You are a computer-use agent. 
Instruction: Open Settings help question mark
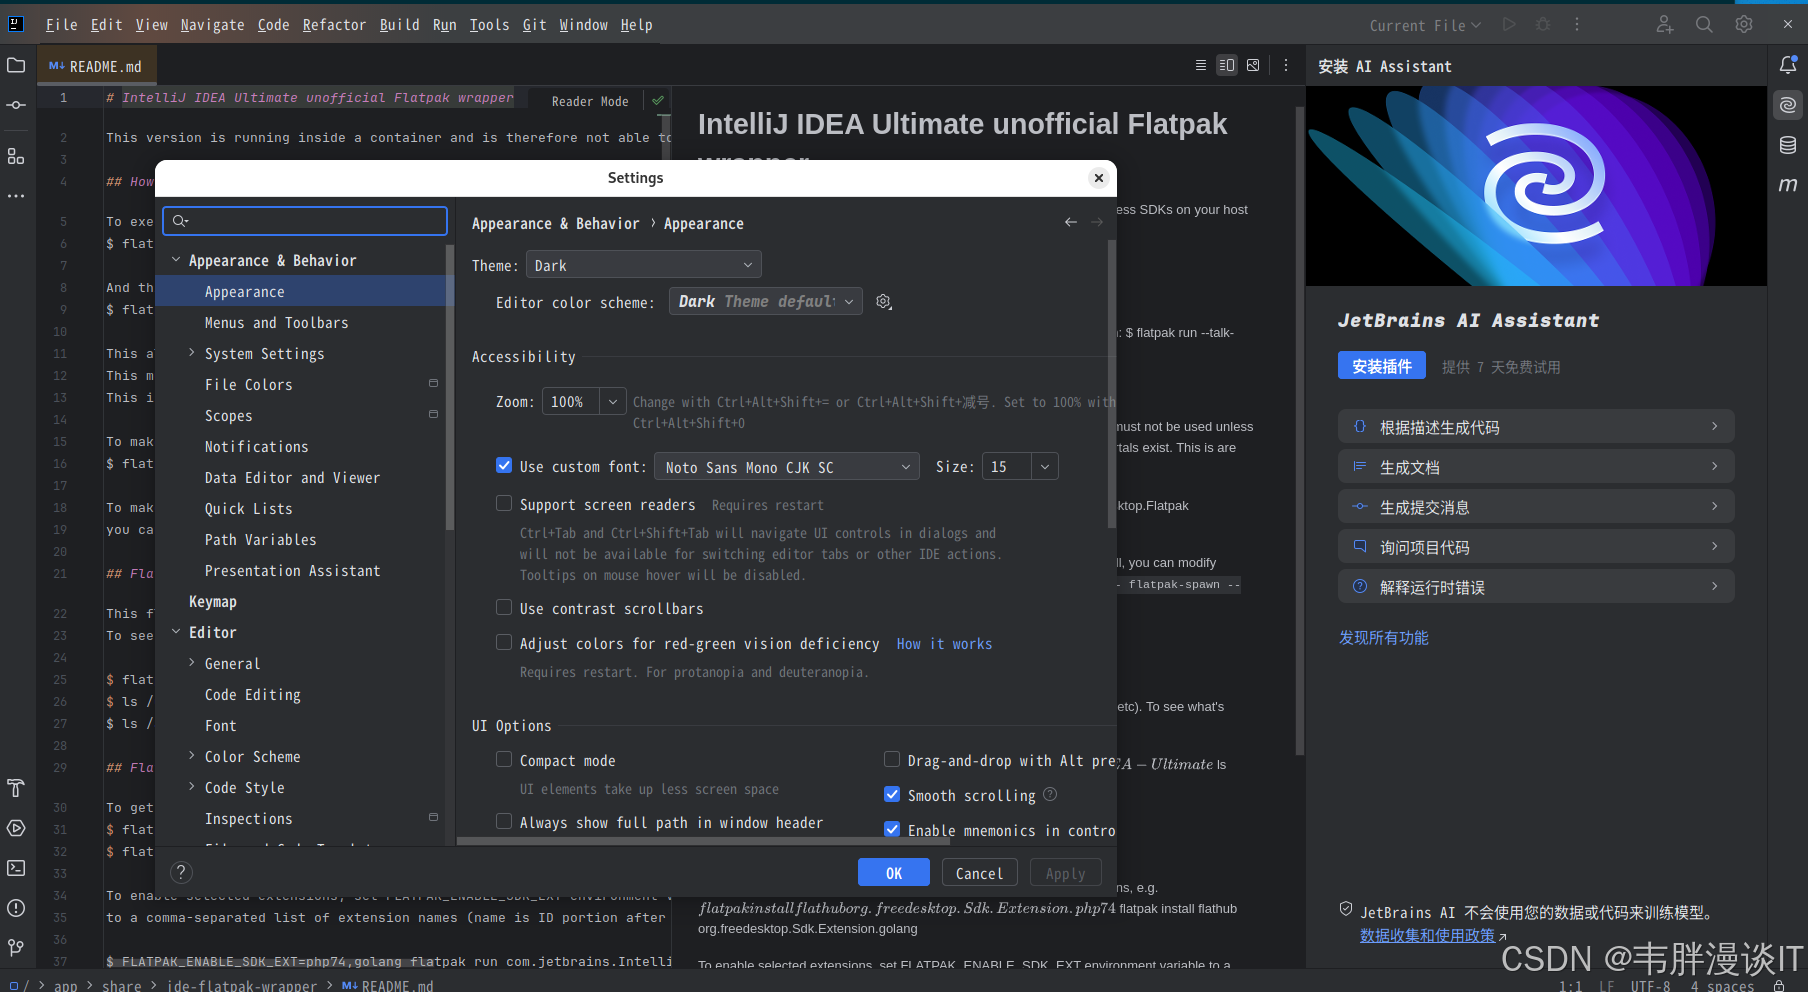coord(181,872)
